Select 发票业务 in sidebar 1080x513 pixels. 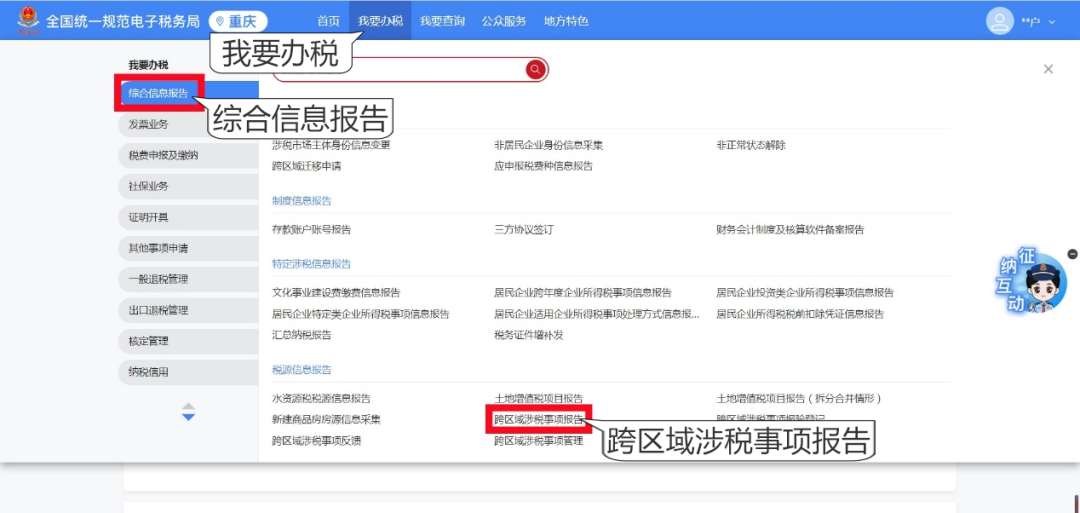[148, 125]
